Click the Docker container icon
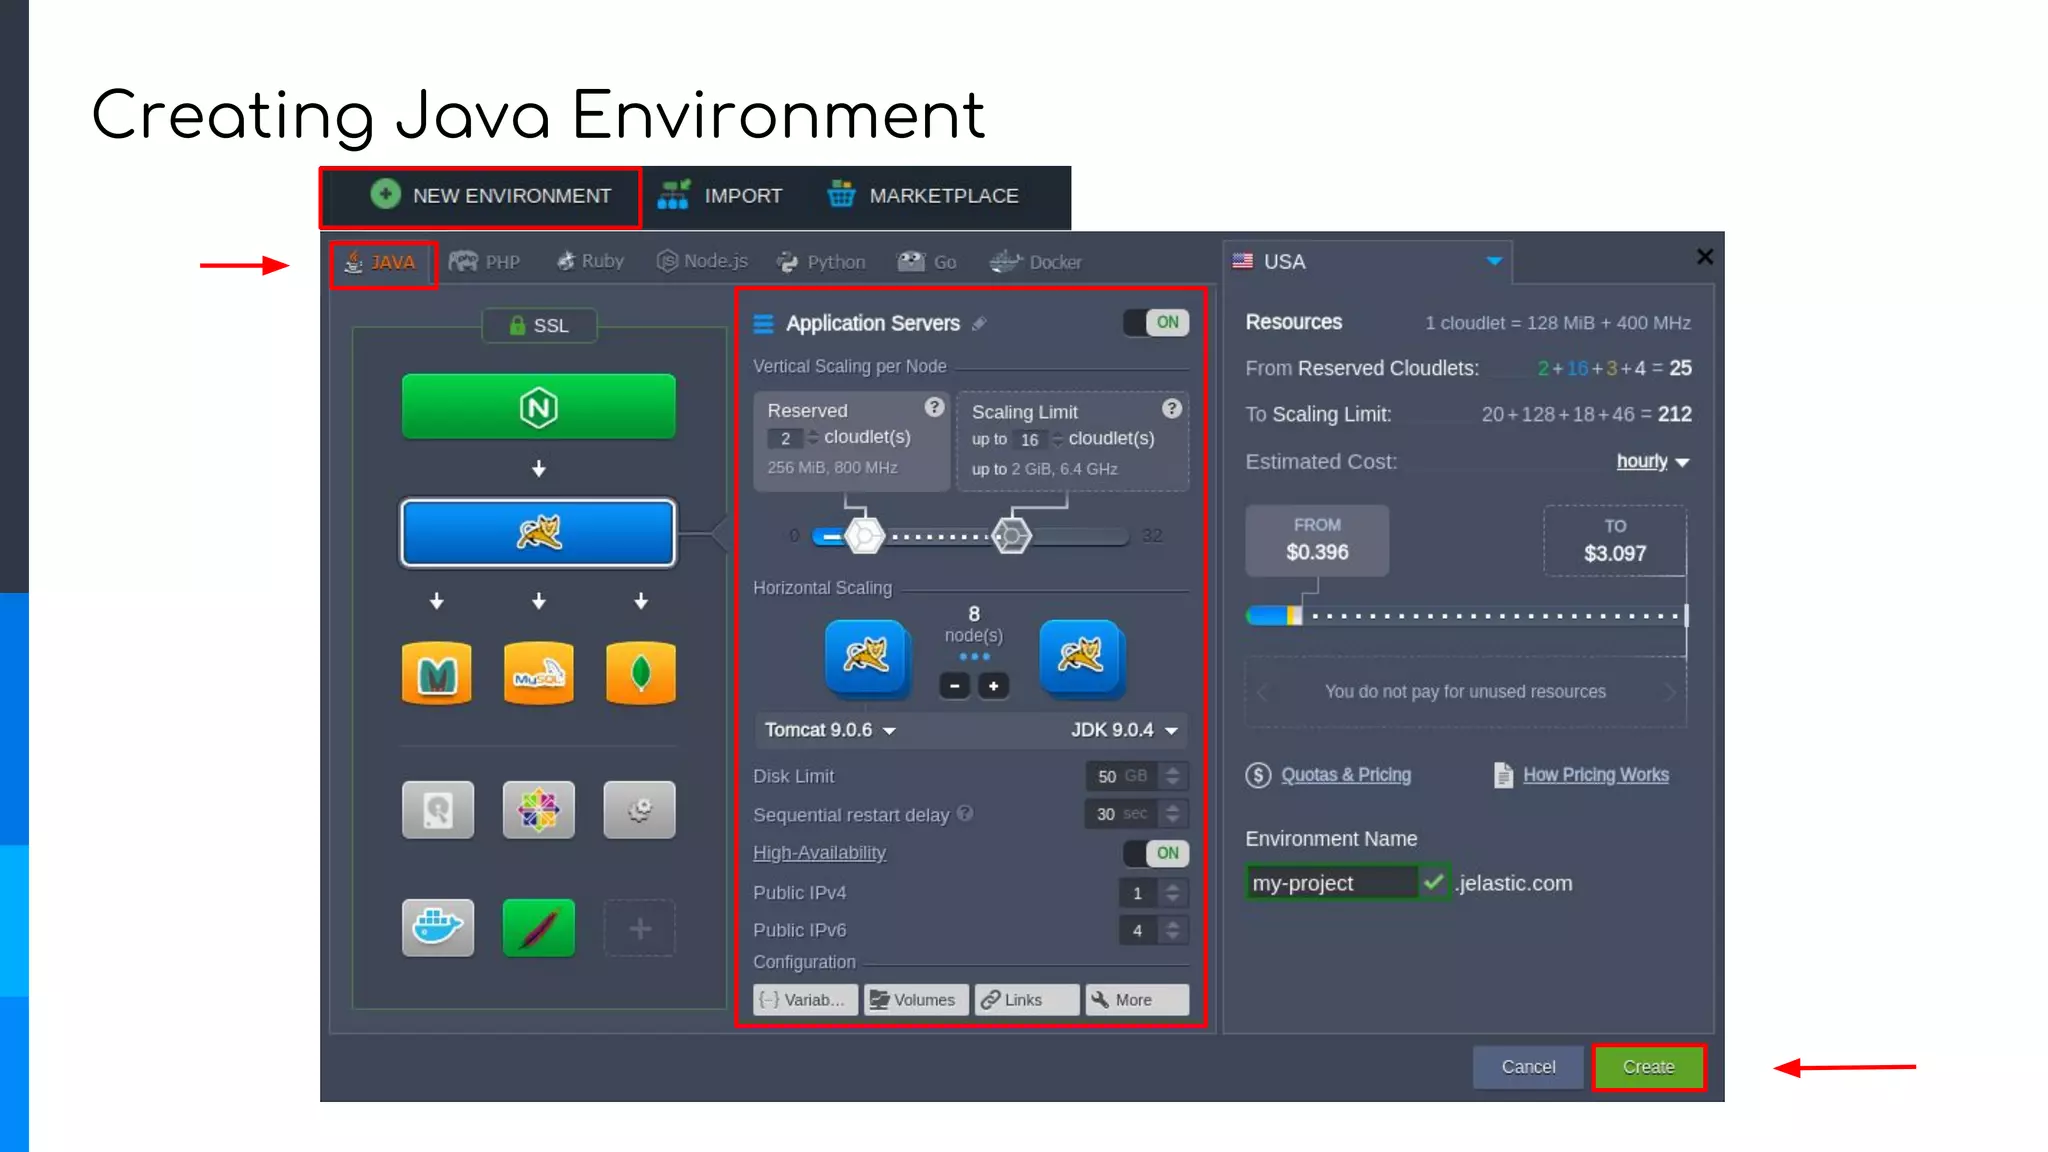Viewport: 2048px width, 1152px height. 437,927
